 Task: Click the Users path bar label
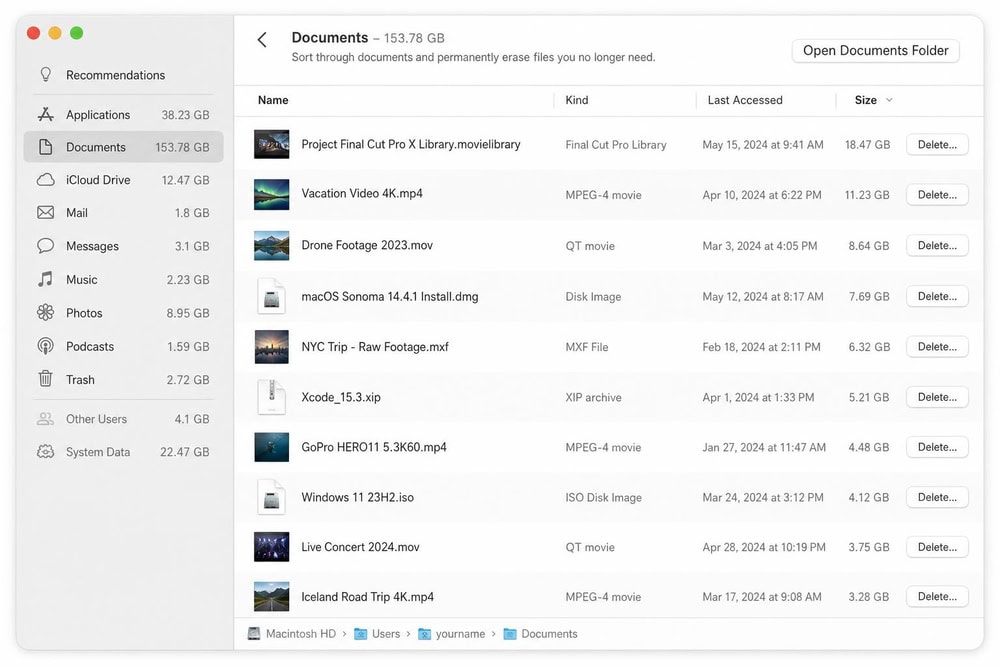click(x=386, y=634)
